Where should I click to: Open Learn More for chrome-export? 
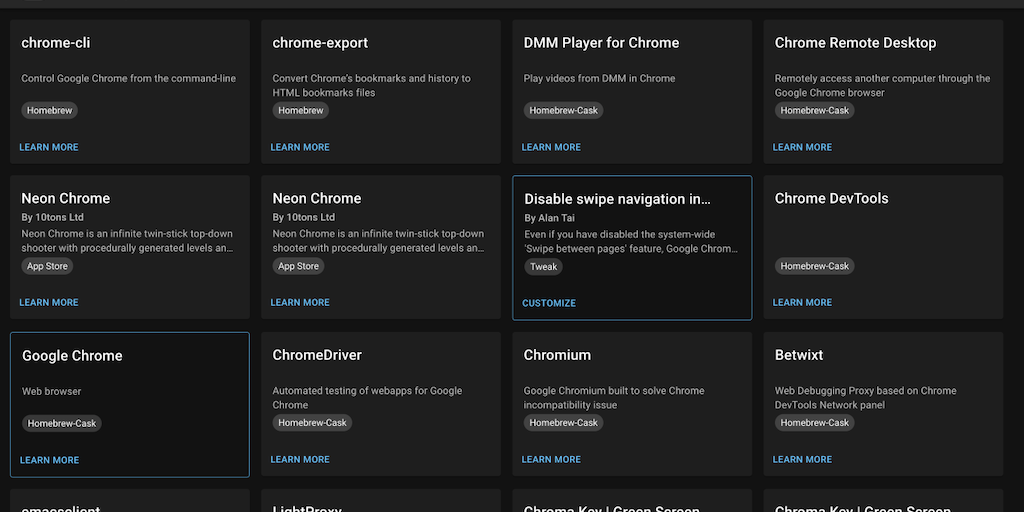point(300,147)
